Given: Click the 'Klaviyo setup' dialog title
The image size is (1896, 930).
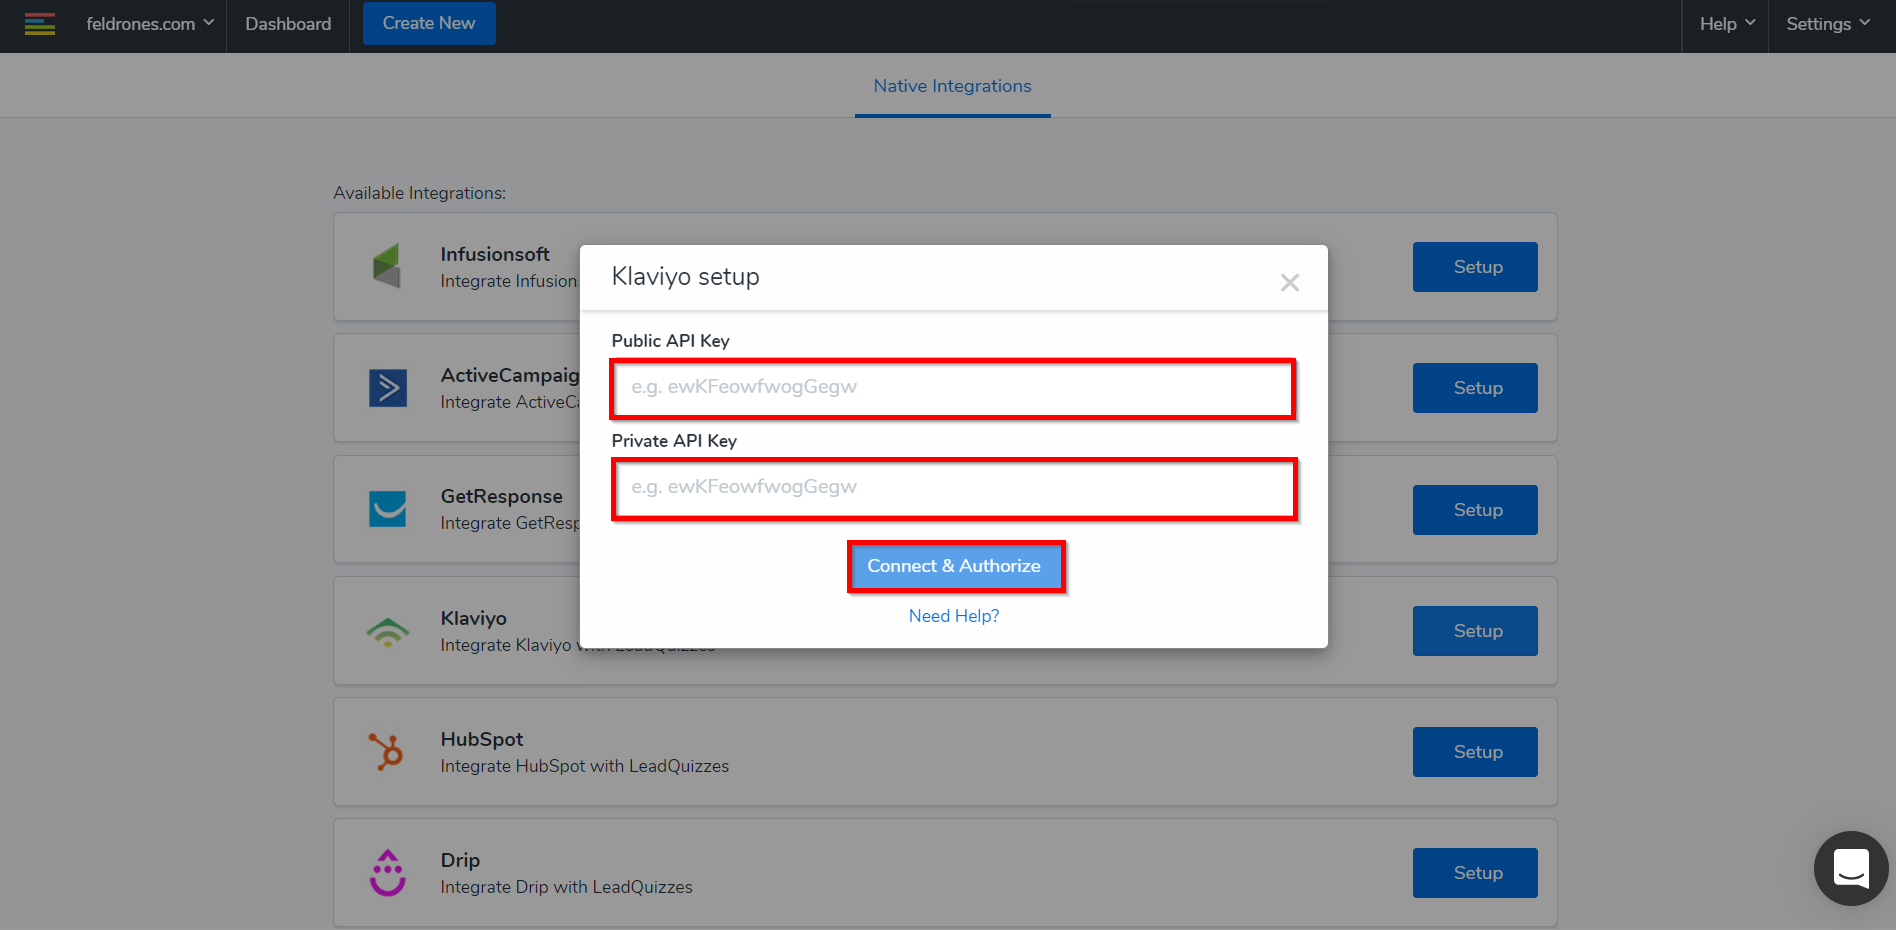Looking at the screenshot, I should (686, 277).
